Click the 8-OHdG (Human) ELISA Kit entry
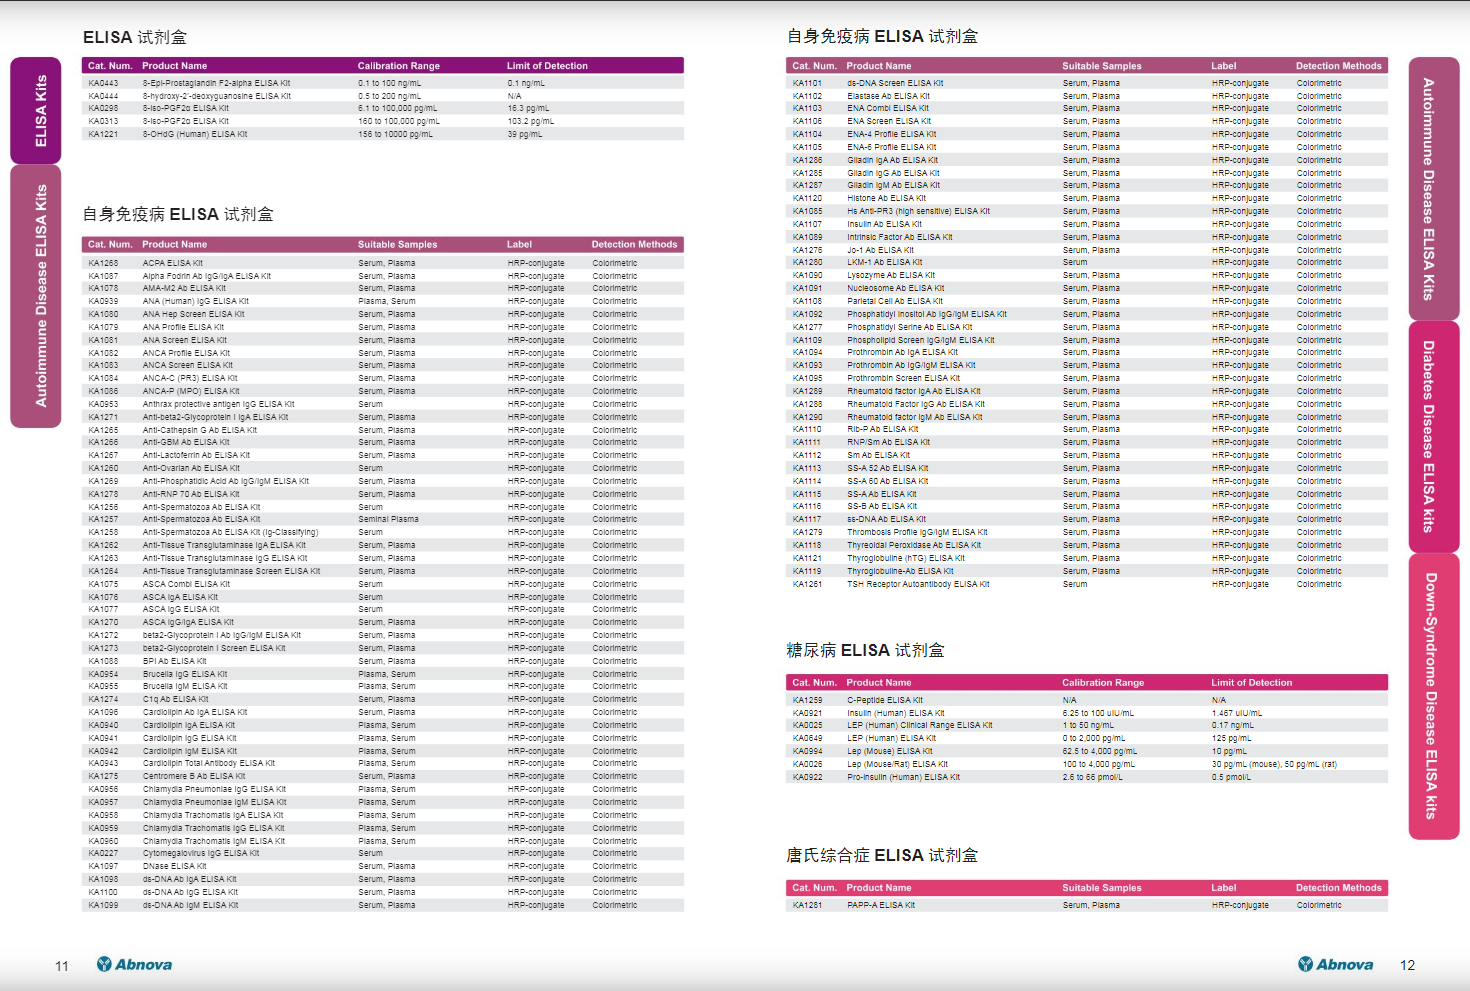The width and height of the screenshot is (1470, 991). [195, 134]
